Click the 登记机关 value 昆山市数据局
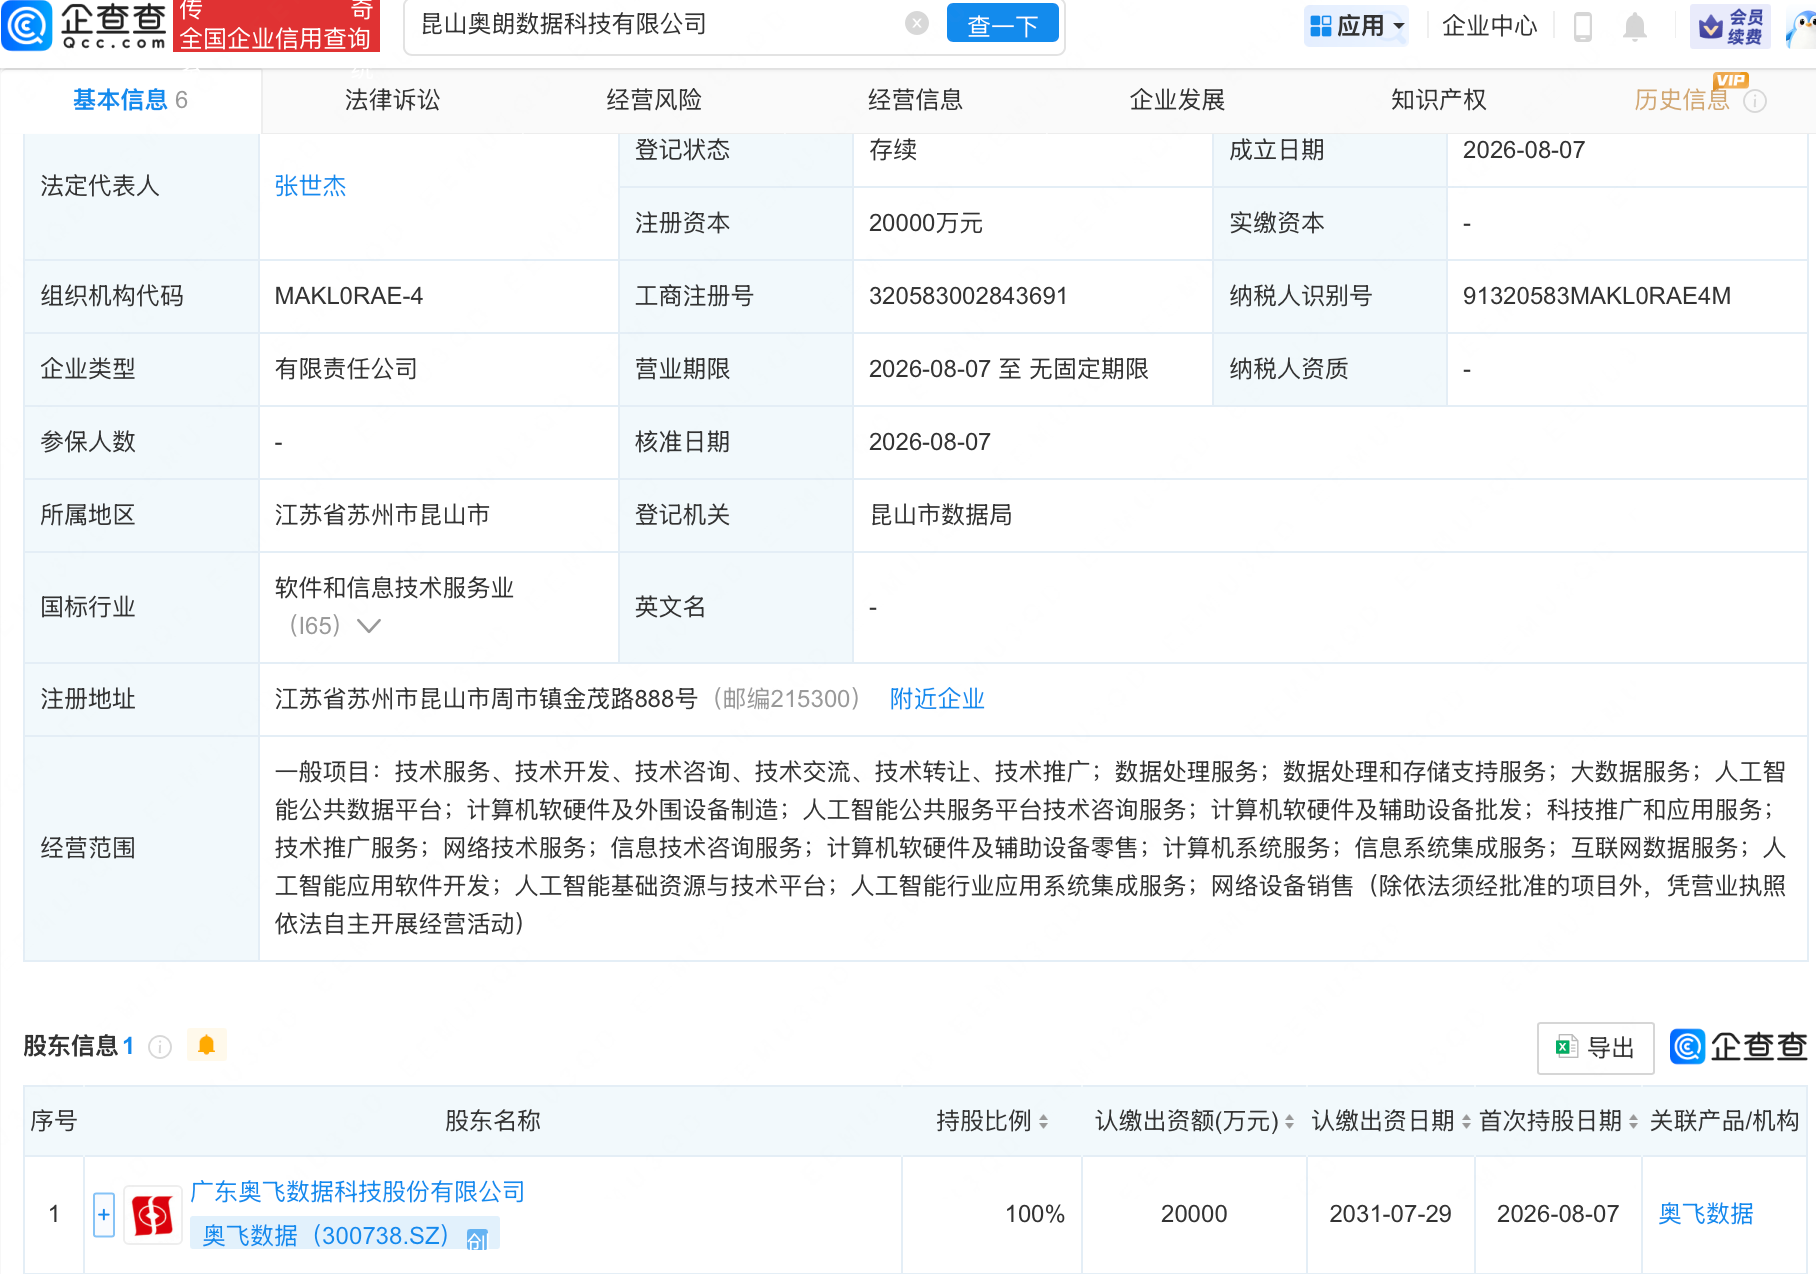 tap(941, 515)
